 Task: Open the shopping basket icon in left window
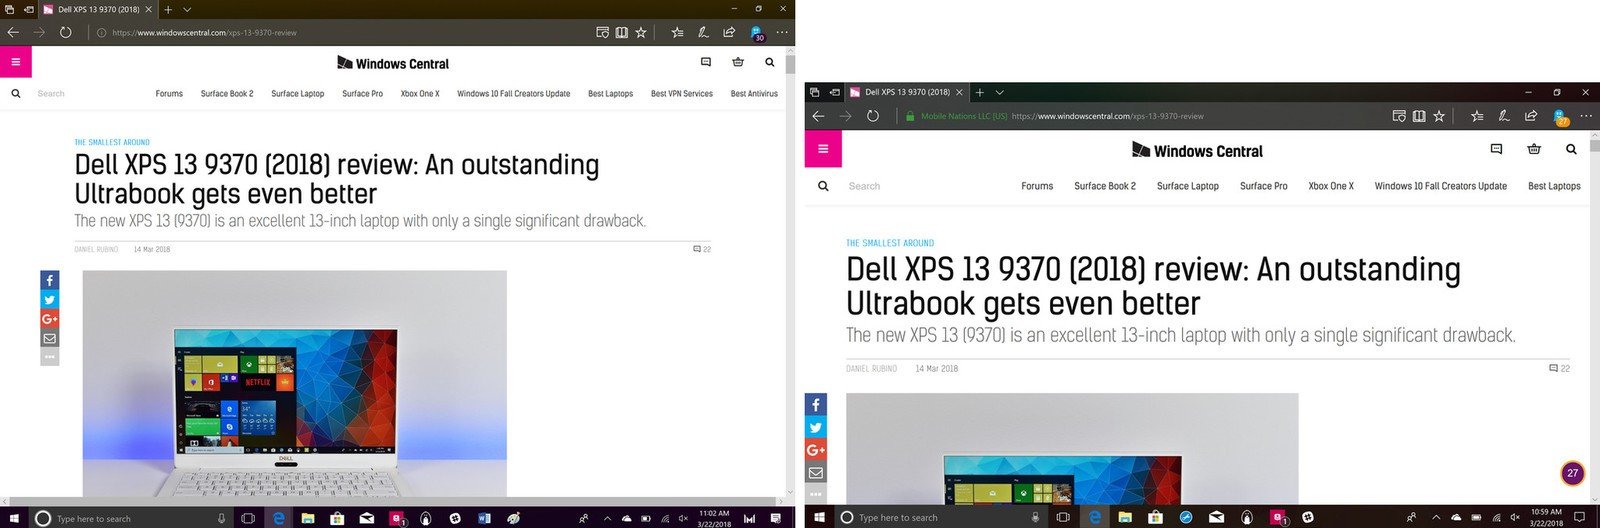[x=738, y=62]
